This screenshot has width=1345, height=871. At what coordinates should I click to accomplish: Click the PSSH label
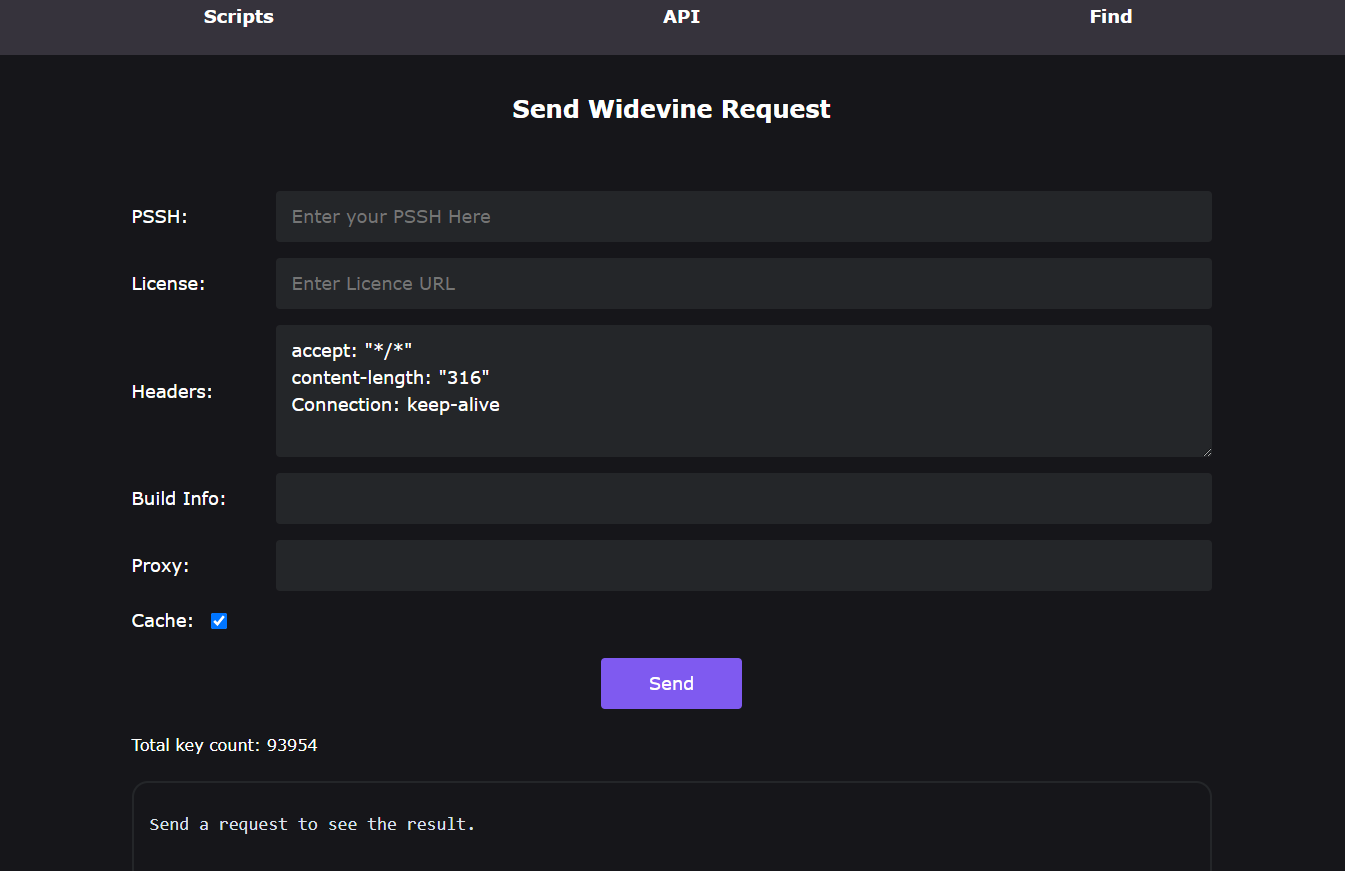159,217
